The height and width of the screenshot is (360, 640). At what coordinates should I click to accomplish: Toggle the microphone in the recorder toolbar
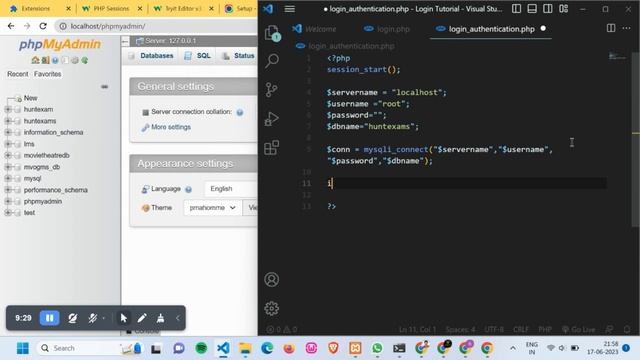[x=93, y=318]
